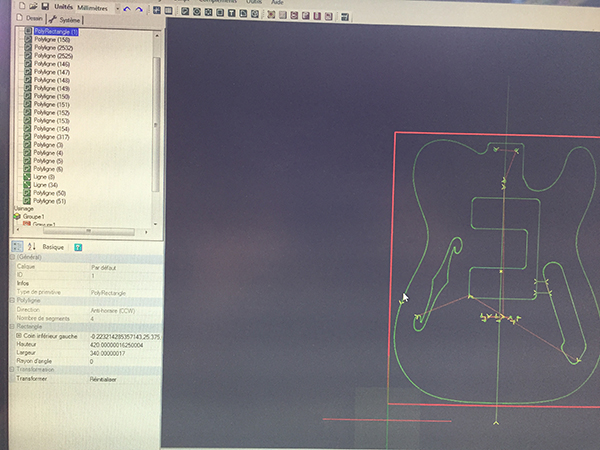Select the arc drawing tool
Viewport: 600px width, 450px height.
243,13
